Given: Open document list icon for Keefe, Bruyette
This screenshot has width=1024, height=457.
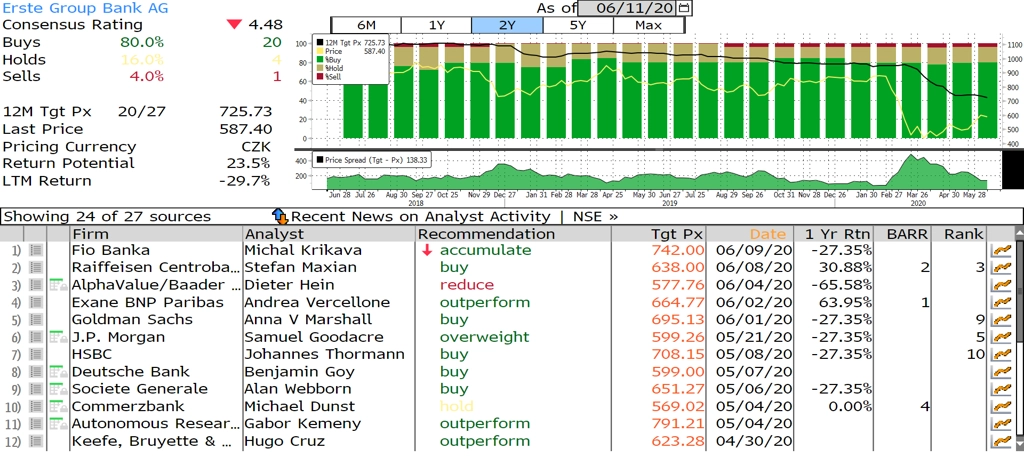Looking at the screenshot, I should click(36, 441).
